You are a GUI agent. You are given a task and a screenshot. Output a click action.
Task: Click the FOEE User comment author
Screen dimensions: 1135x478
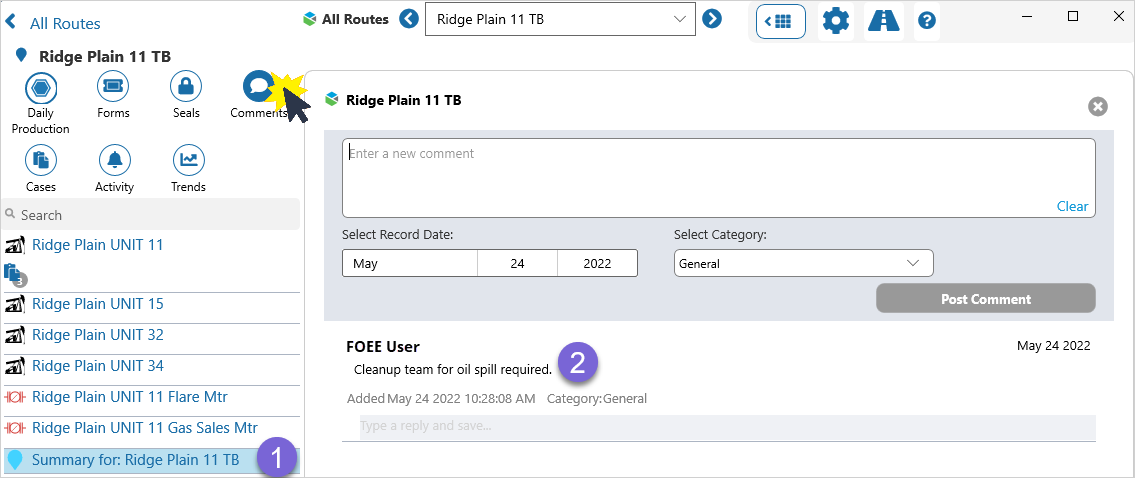click(383, 347)
